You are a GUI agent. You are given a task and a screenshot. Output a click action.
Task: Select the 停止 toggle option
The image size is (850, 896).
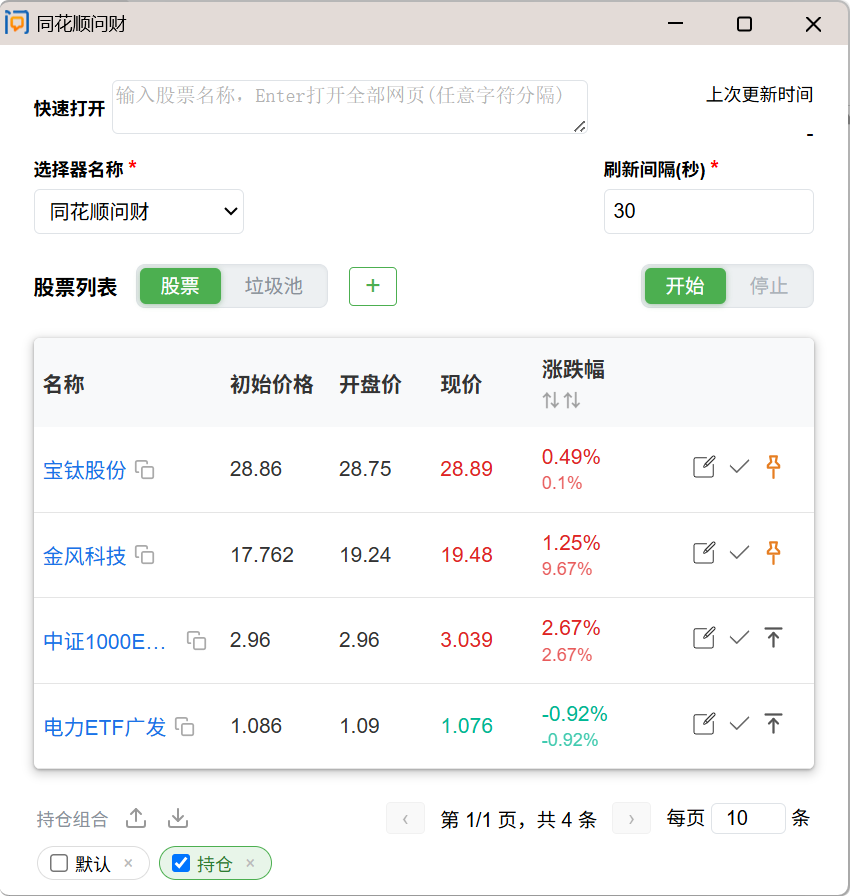(769, 286)
